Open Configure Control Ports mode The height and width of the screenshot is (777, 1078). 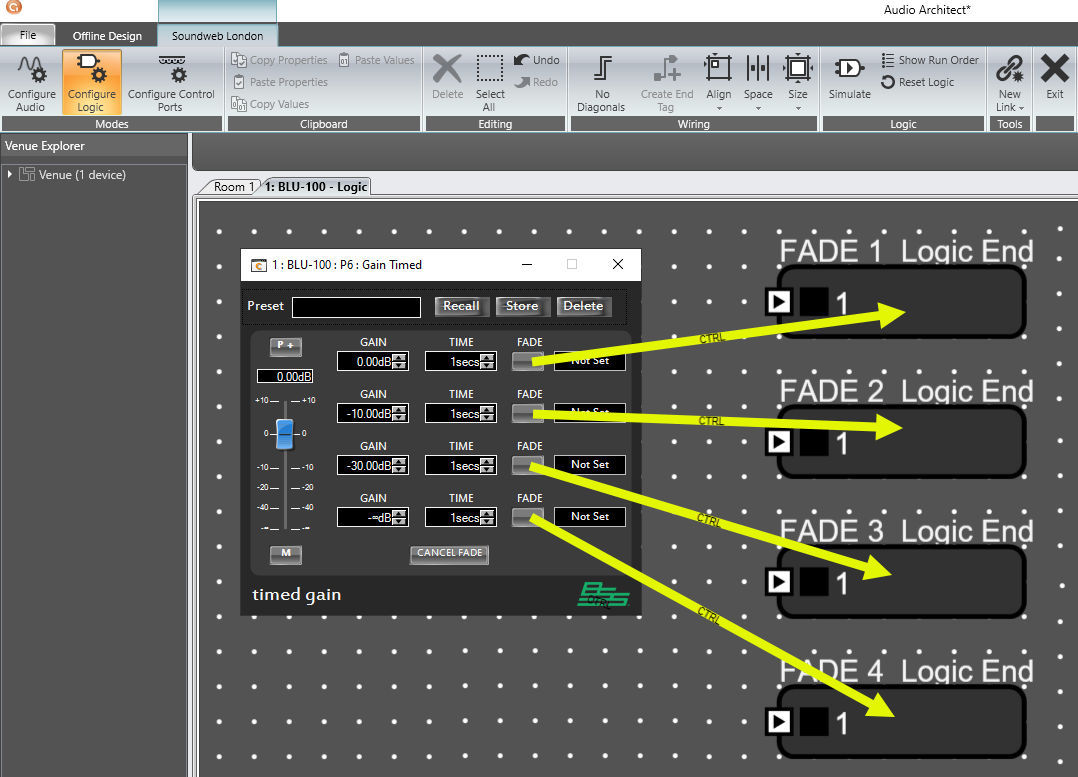(x=171, y=83)
